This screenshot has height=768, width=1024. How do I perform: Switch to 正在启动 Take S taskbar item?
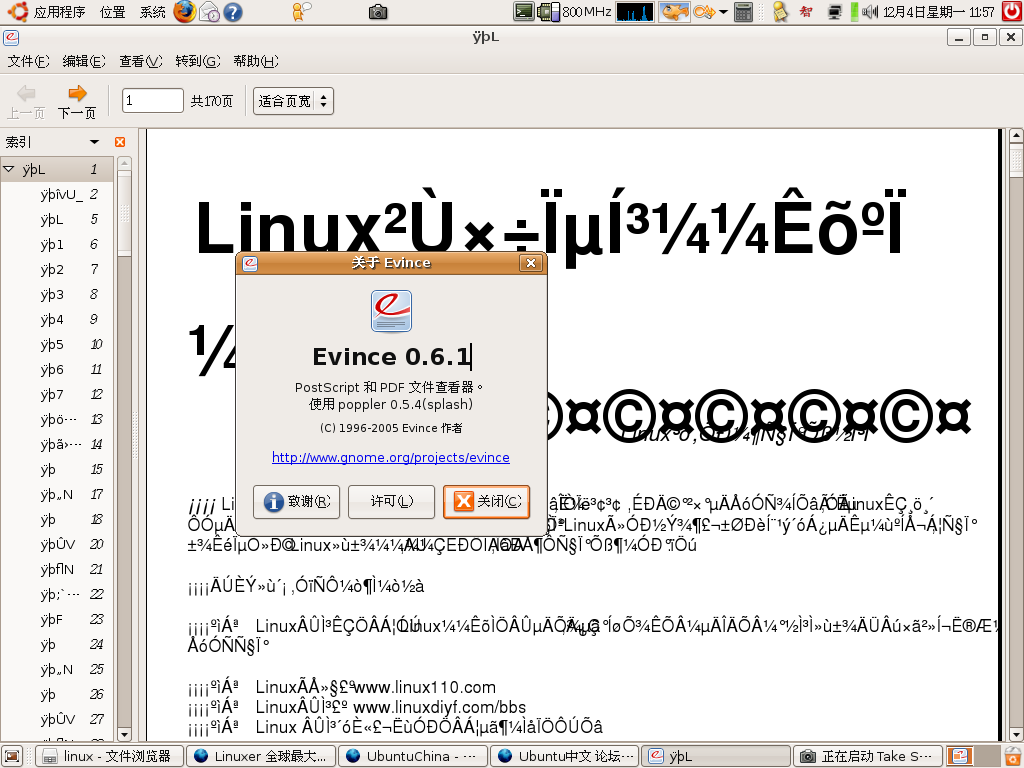pos(868,756)
